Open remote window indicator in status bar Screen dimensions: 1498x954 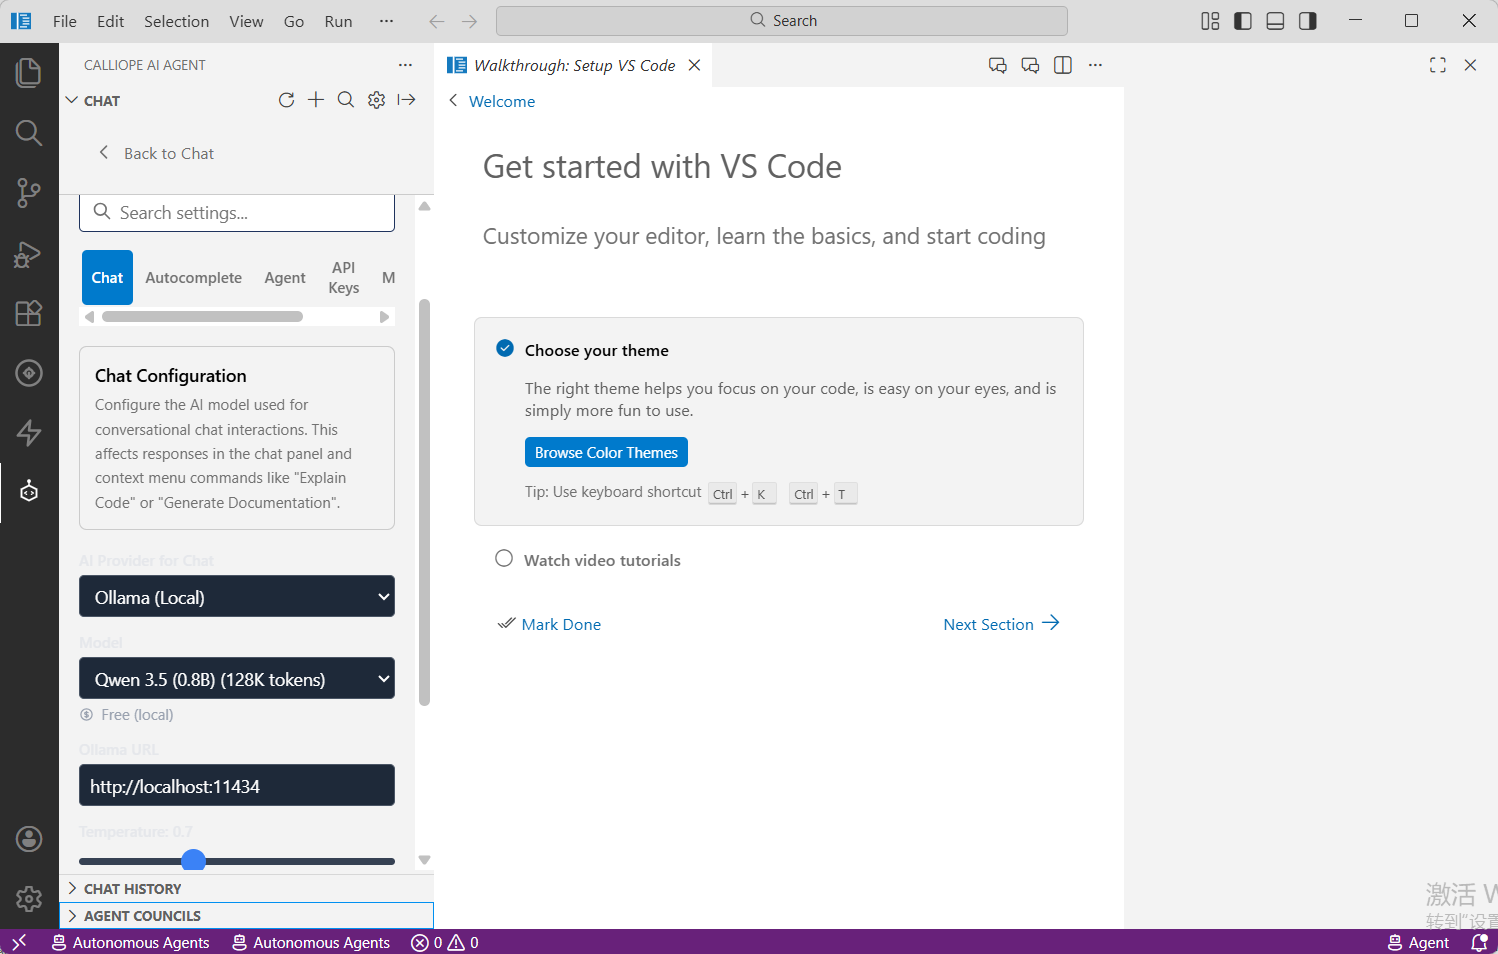[19, 942]
